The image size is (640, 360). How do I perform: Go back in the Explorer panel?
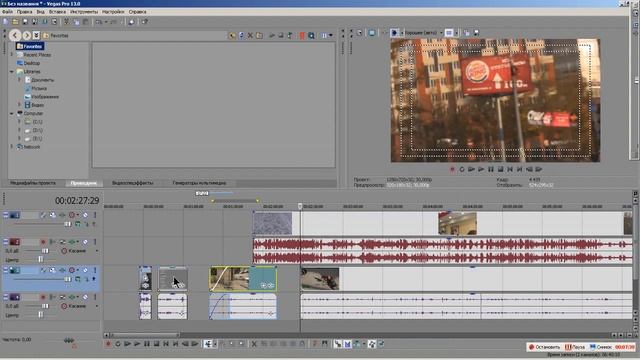coord(15,36)
